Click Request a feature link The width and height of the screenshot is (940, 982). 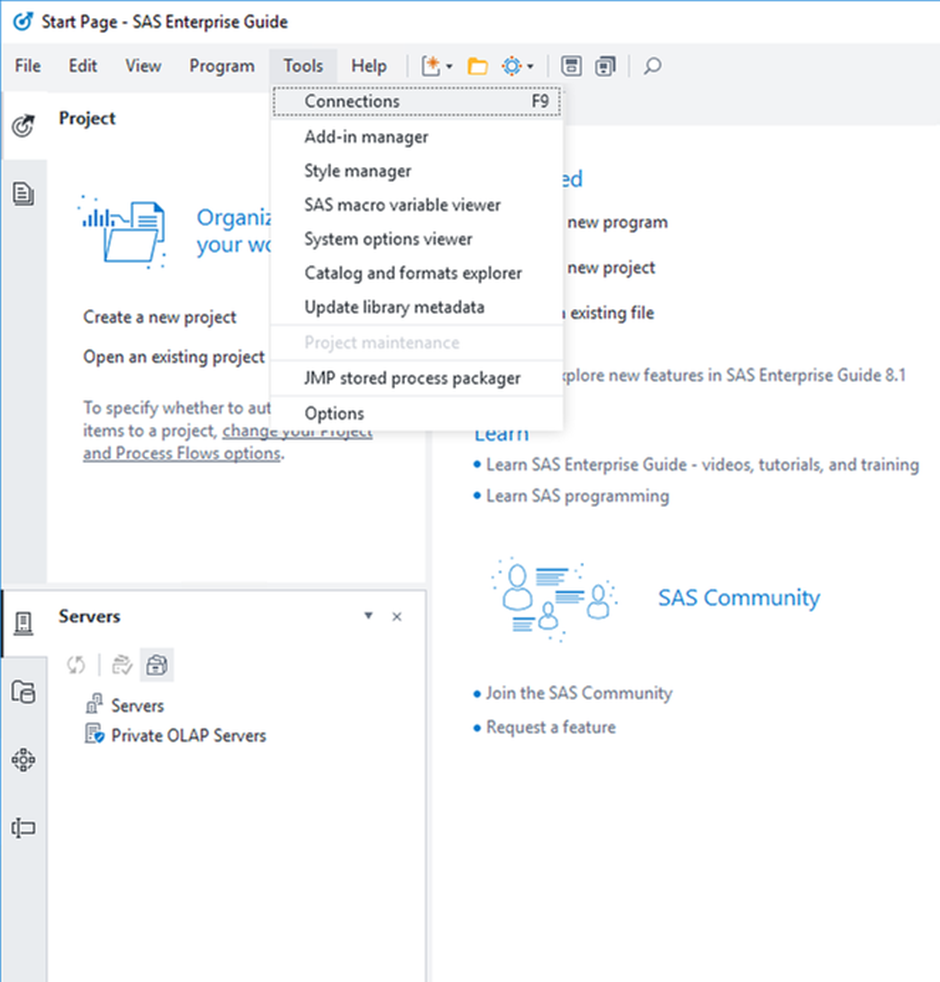click(550, 727)
